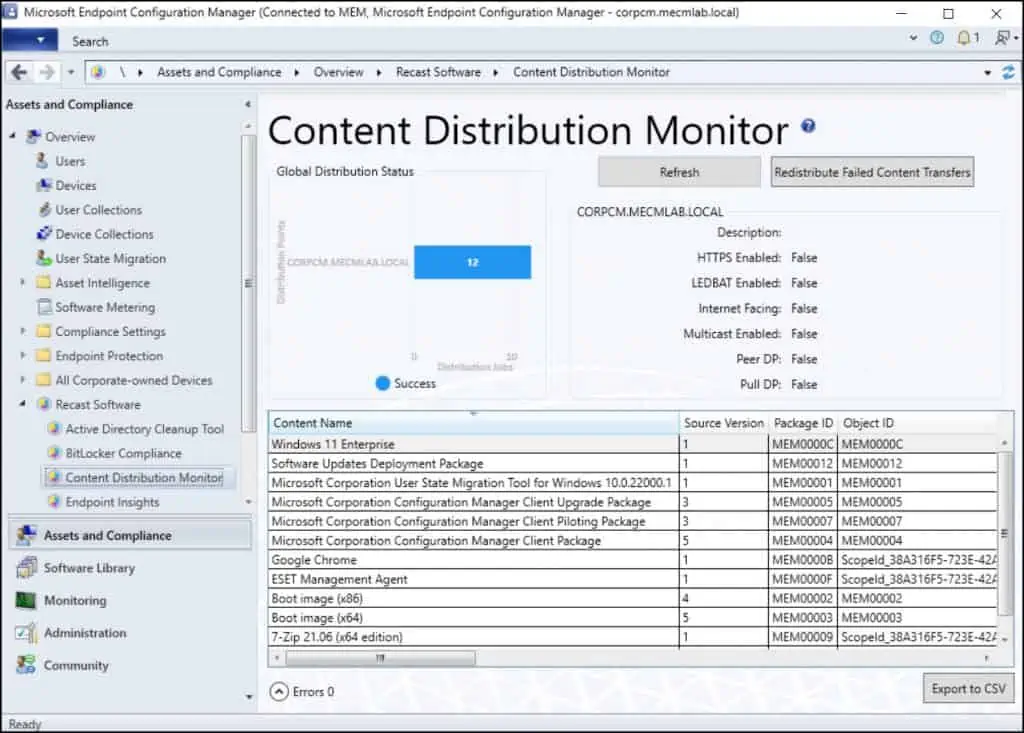Collapse the navigation pane arrow
Screen dimensions: 1024x733
(x=248, y=104)
